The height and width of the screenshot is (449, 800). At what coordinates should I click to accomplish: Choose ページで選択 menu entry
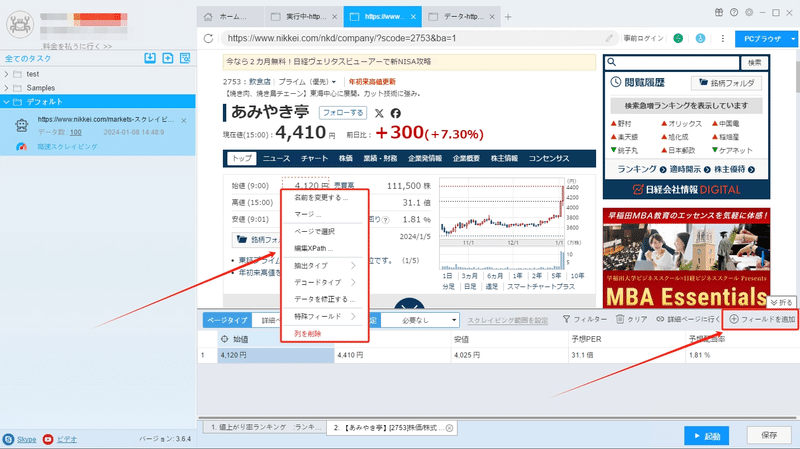click(x=314, y=231)
